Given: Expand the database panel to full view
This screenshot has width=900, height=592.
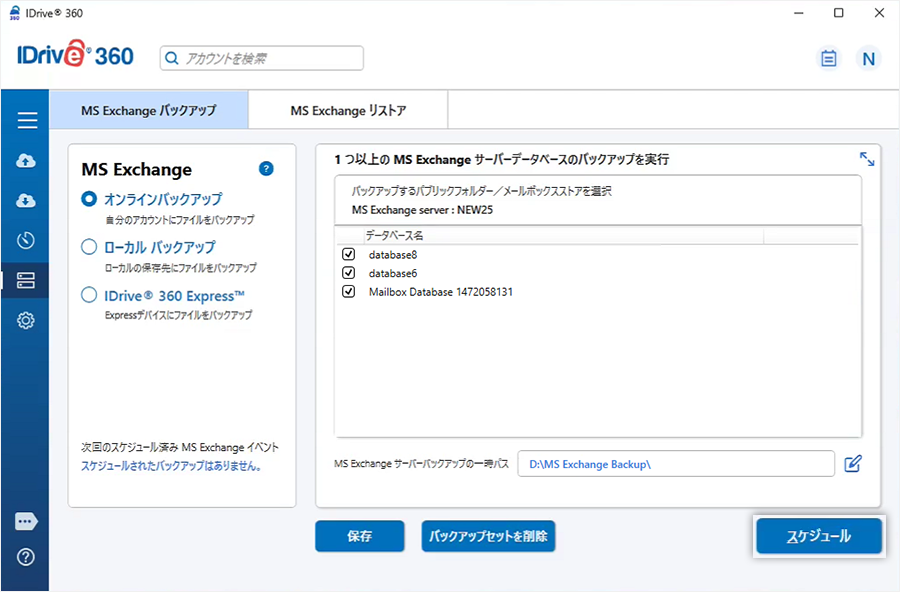Looking at the screenshot, I should (867, 159).
